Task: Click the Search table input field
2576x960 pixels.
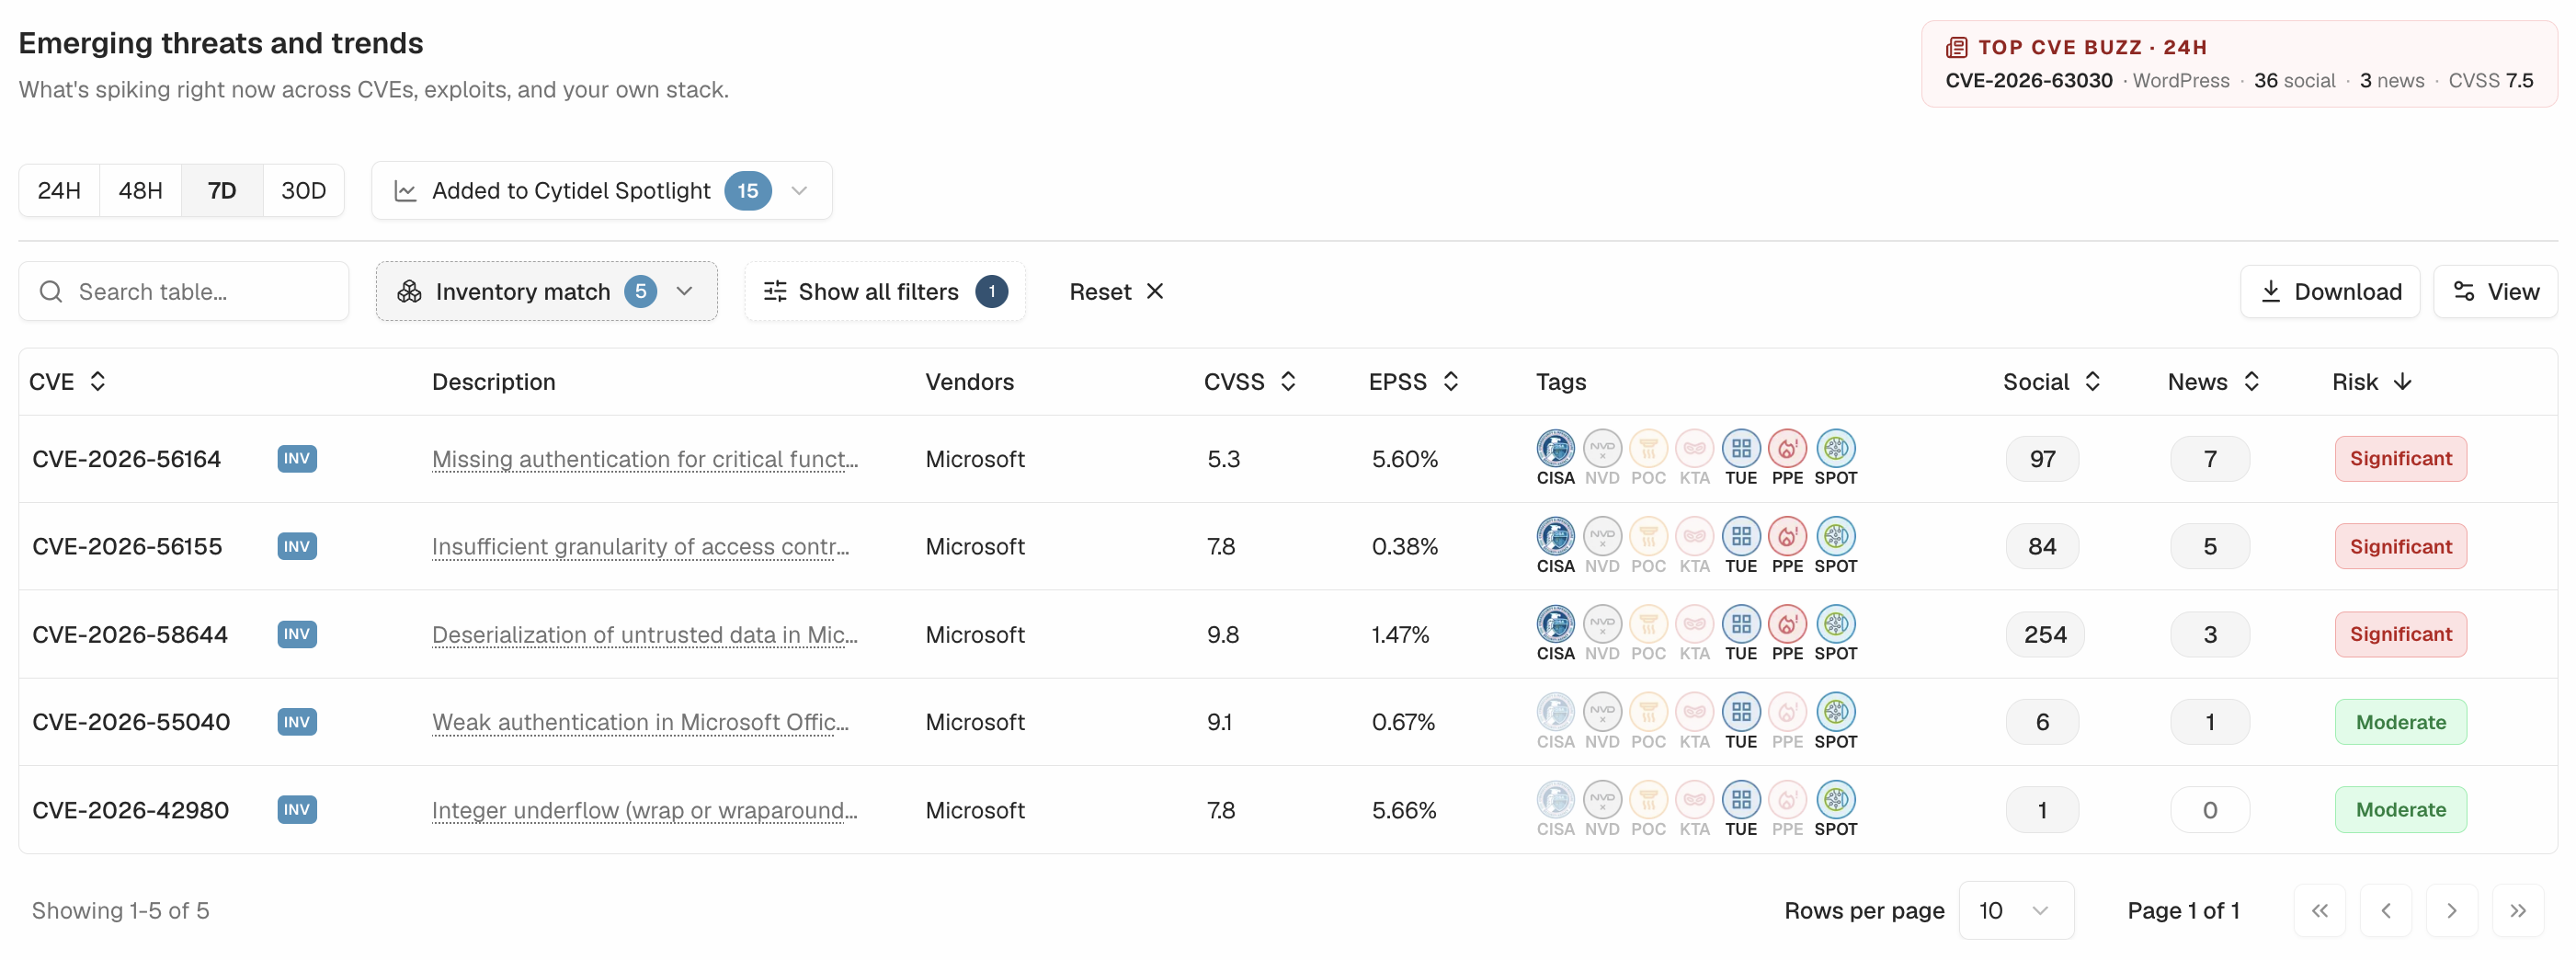Action: click(x=184, y=292)
